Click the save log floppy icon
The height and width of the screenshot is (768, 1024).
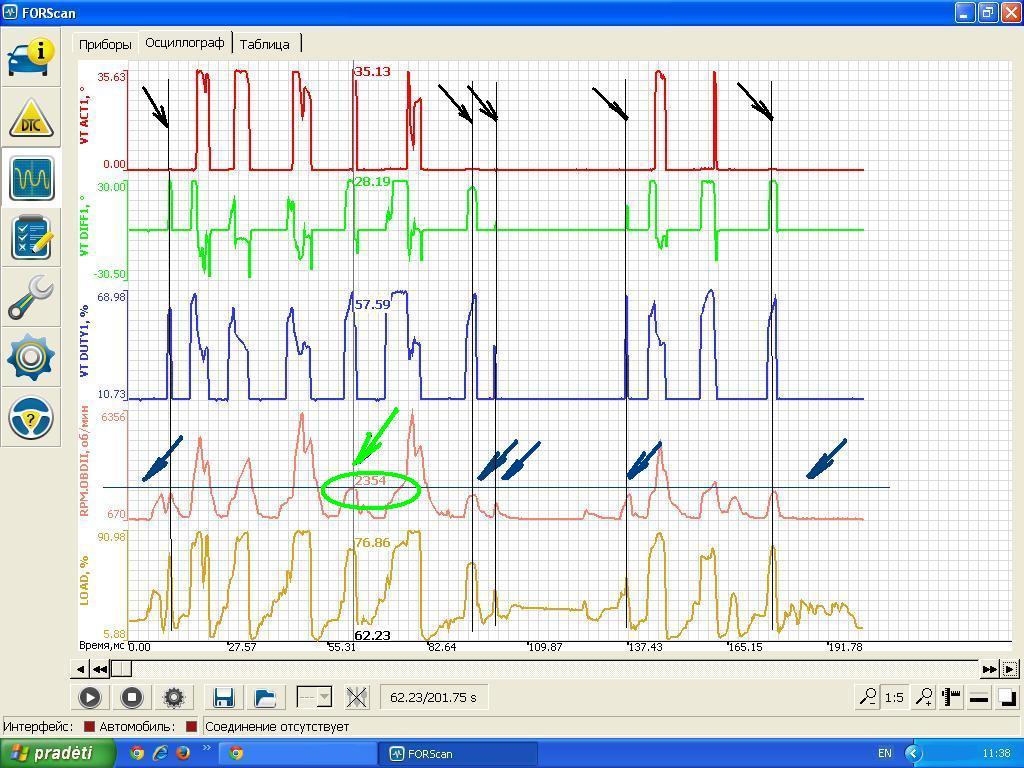(x=224, y=697)
